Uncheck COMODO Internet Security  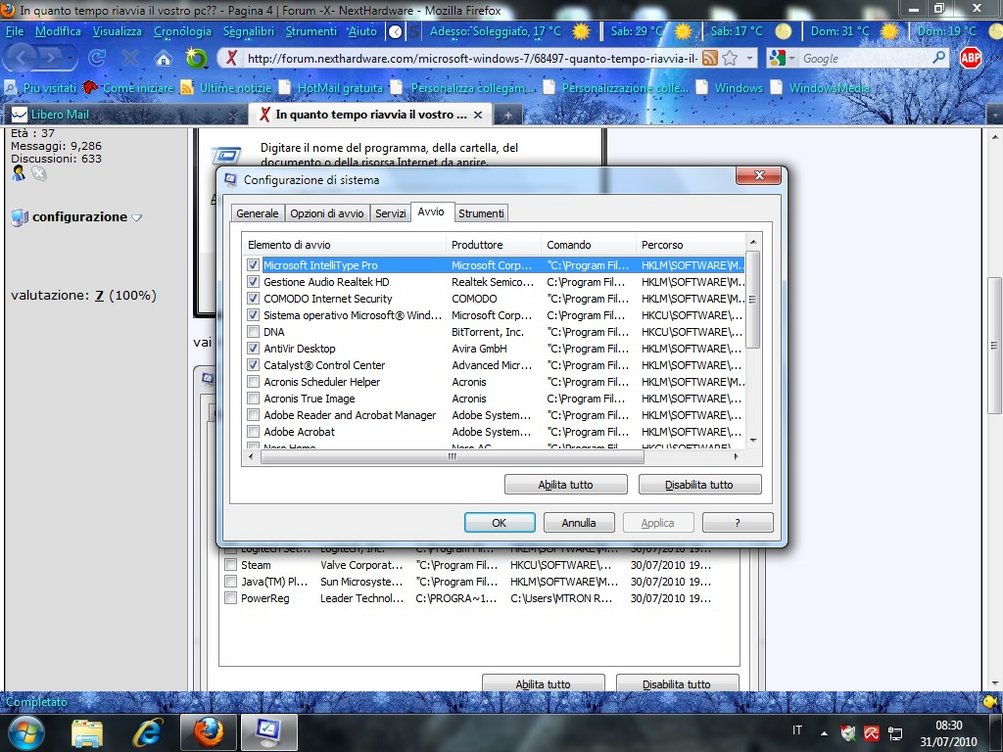point(253,298)
